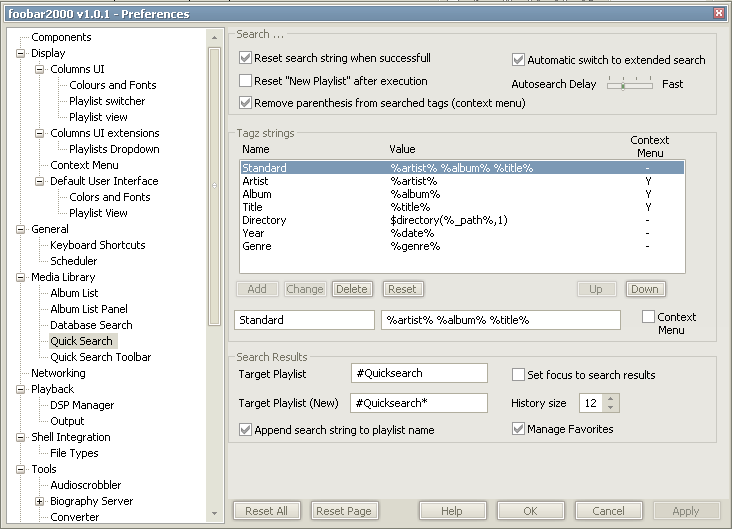
Task: Expand the Biography Server node
Action: (40, 501)
